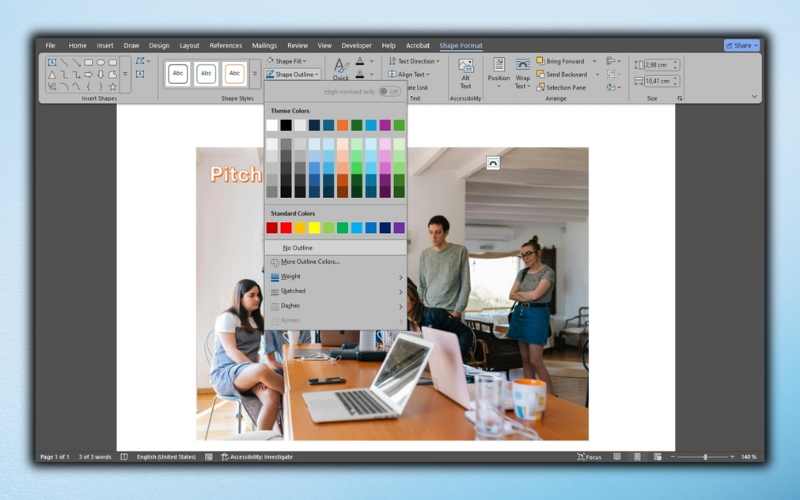Click the Rotate Objects icon
This screenshot has width=800, height=500.
pyautogui.click(x=611, y=87)
